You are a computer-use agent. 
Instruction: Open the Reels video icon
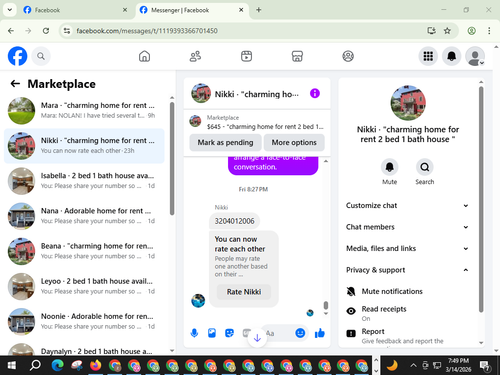tap(246, 56)
